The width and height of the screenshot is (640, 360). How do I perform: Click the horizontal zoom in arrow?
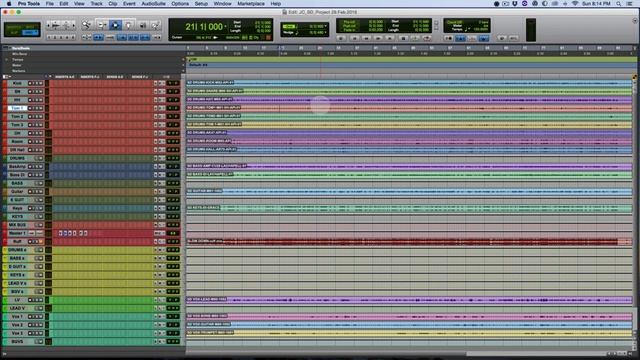74,25
